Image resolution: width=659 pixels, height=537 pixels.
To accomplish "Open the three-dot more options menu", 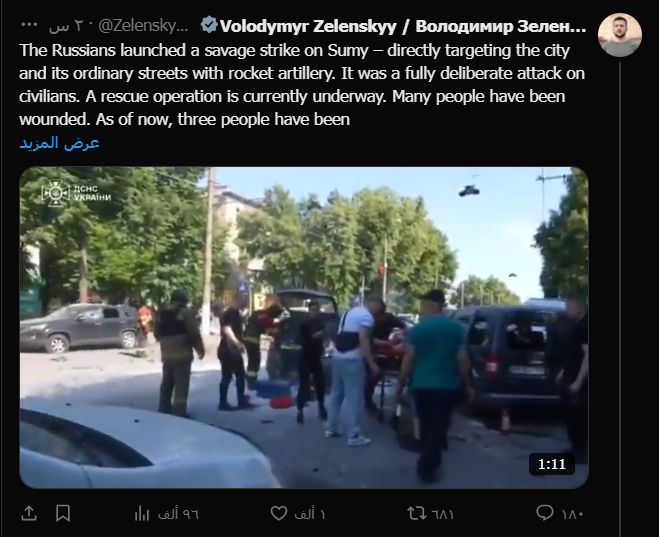I will (x=29, y=25).
